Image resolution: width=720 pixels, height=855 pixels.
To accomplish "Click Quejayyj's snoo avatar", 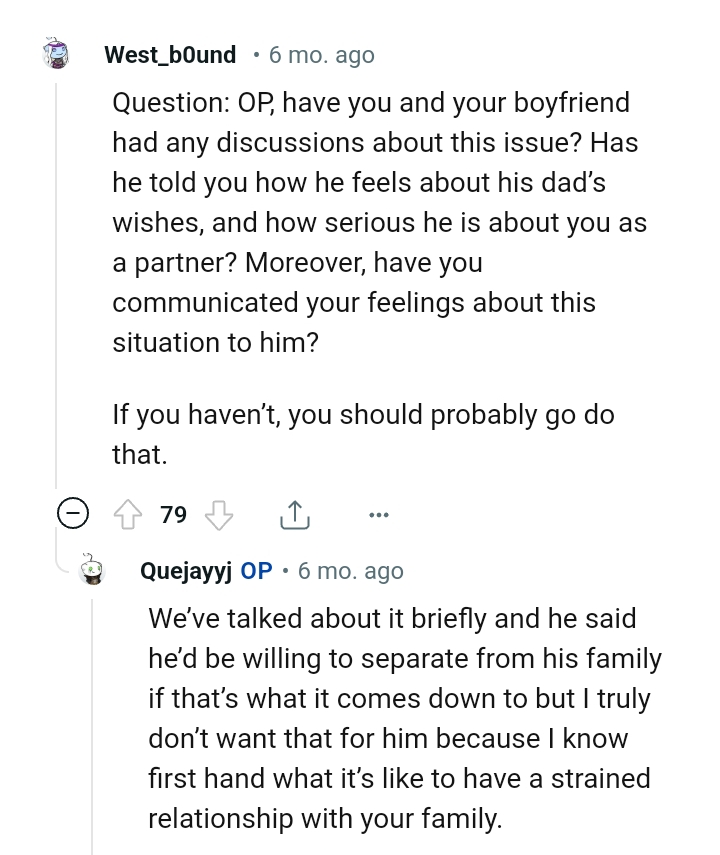I will (93, 571).
